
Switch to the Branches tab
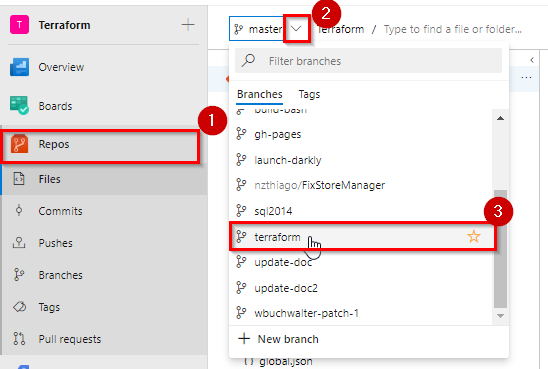(260, 94)
